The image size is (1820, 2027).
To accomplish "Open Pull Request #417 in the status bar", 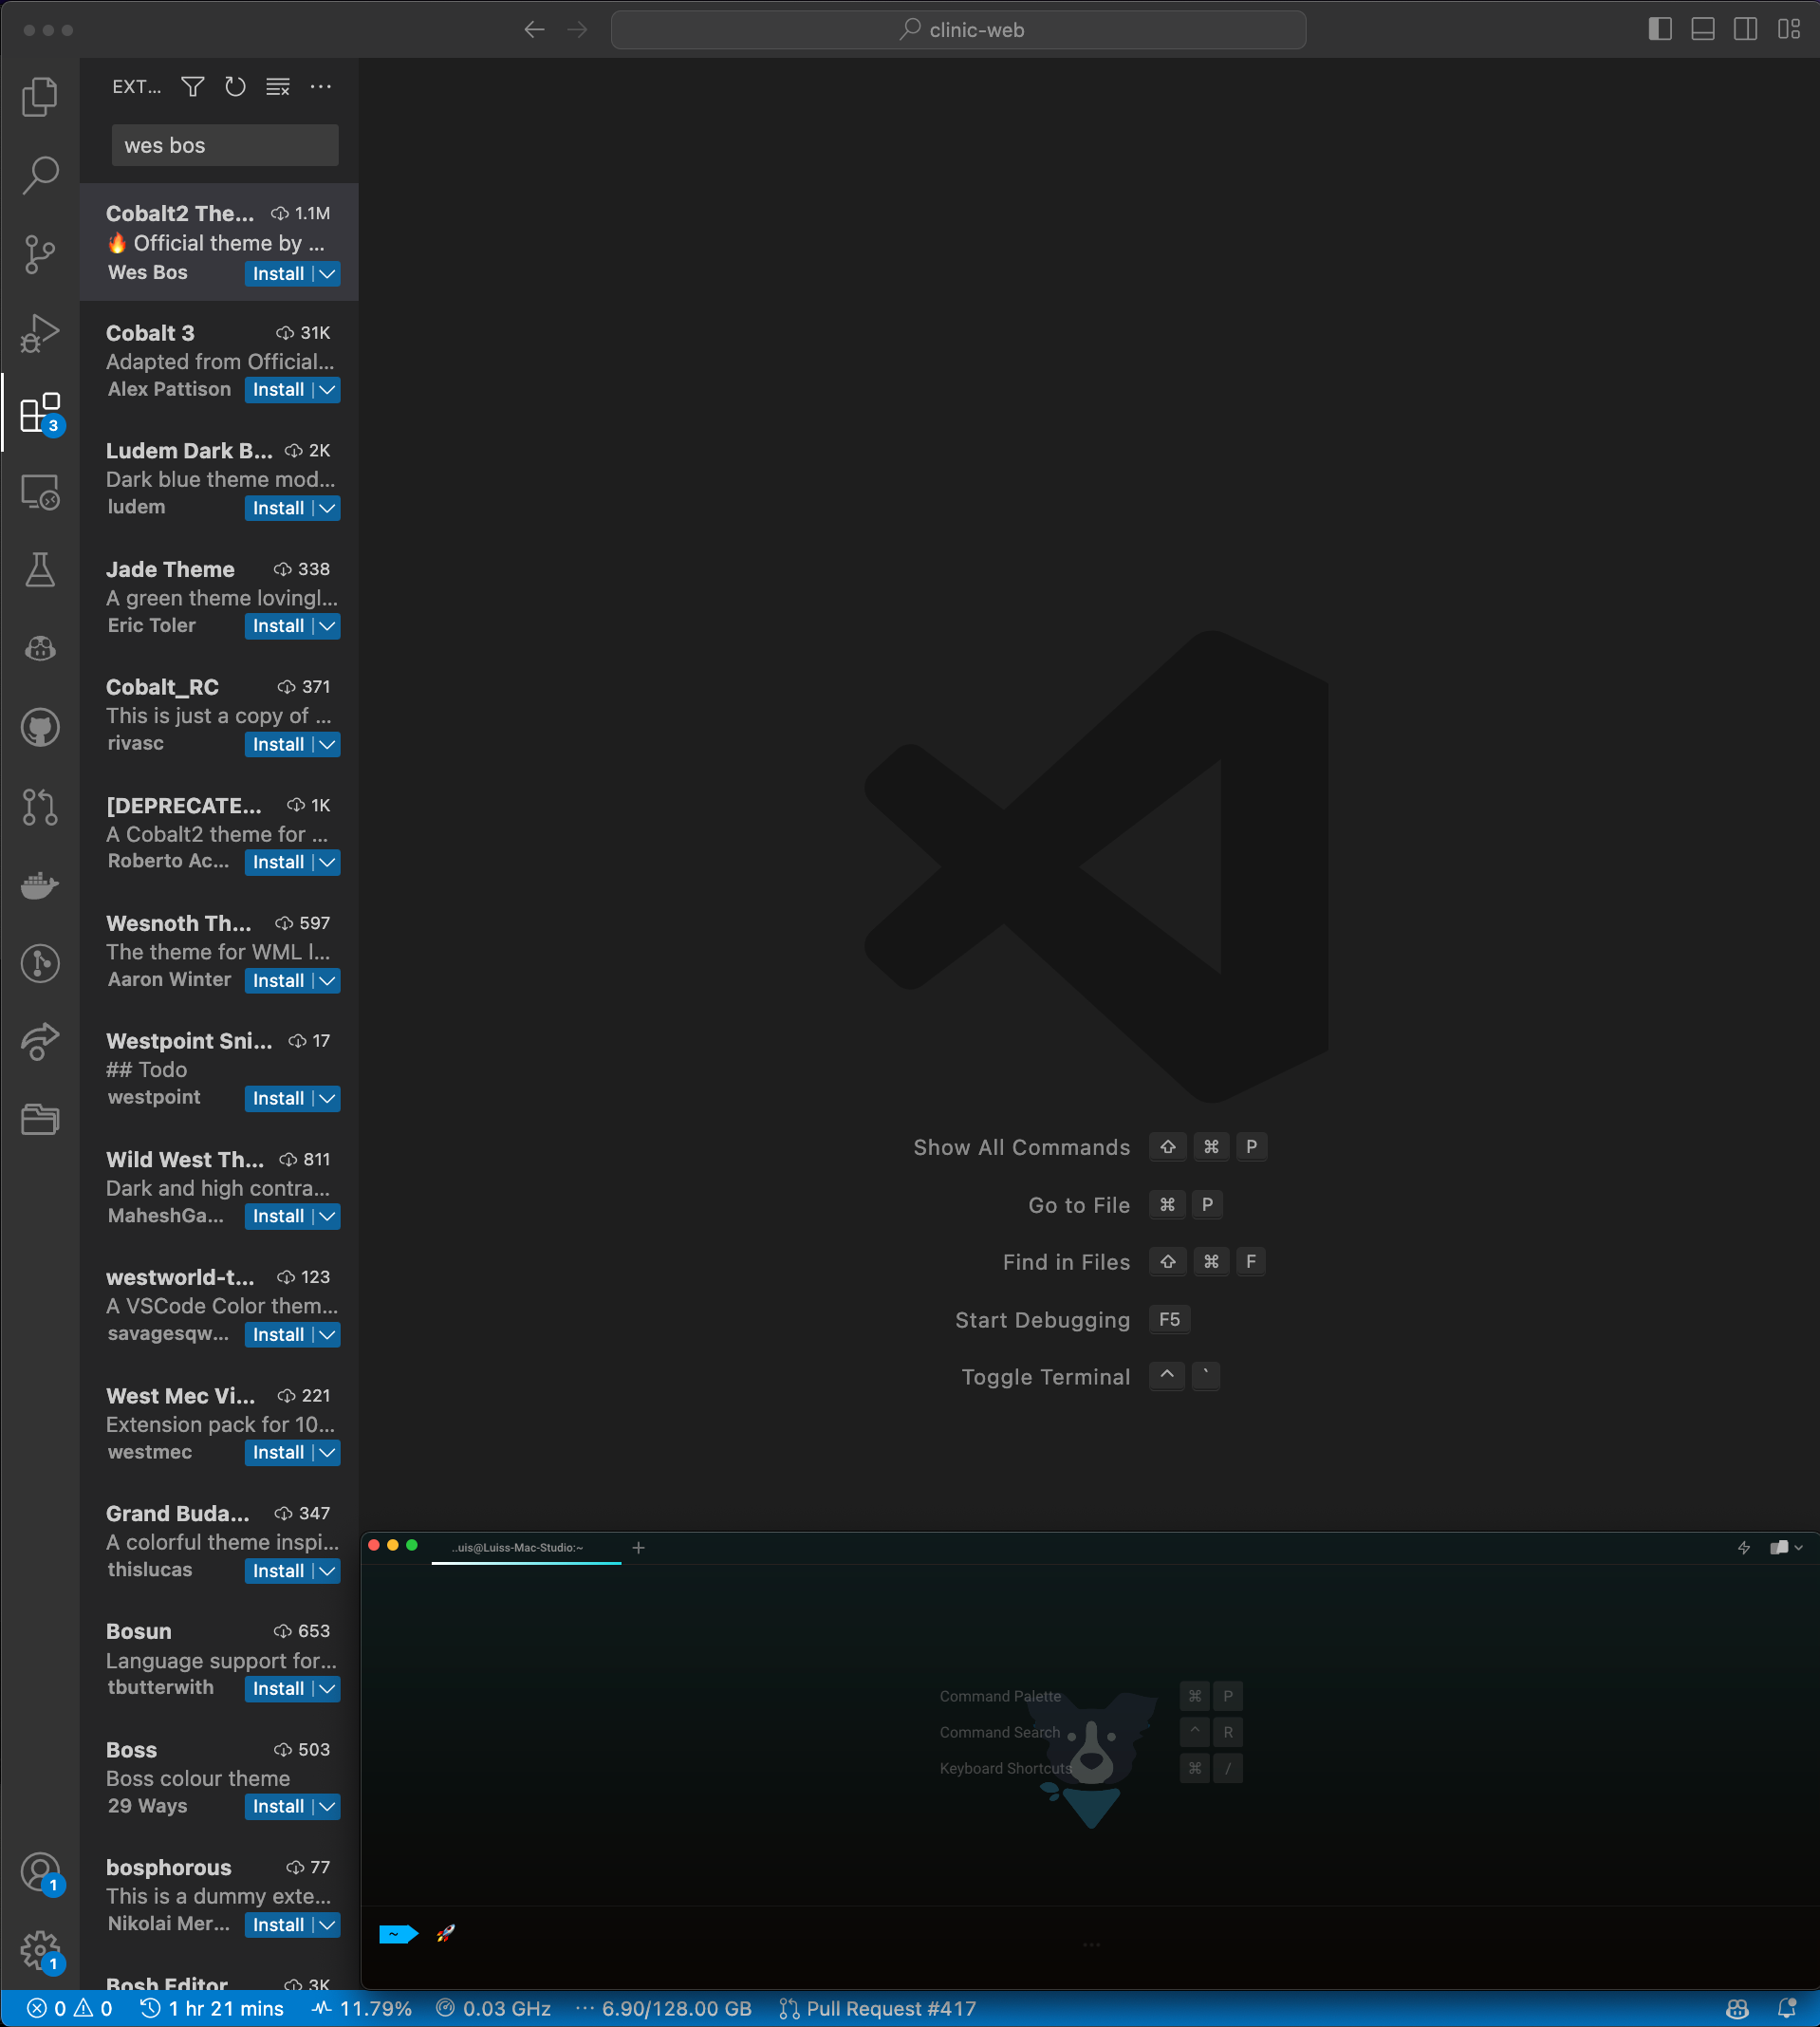I will [875, 2008].
